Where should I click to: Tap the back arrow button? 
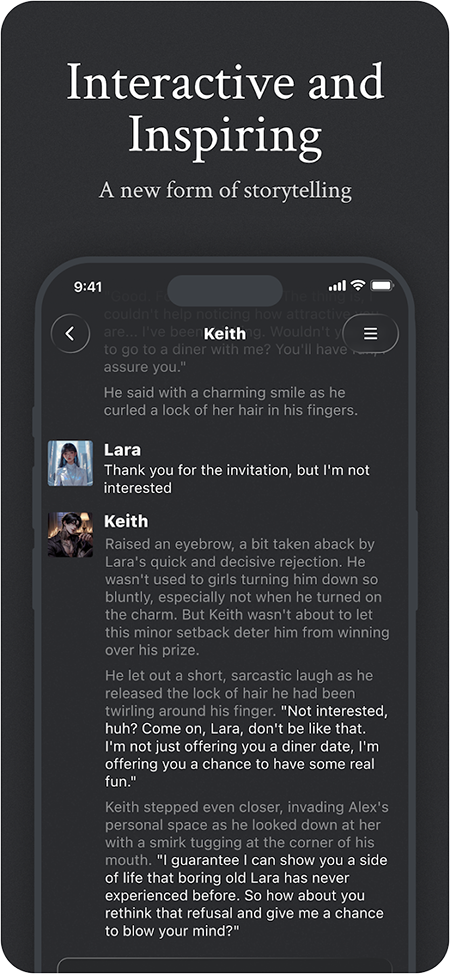pos(70,334)
